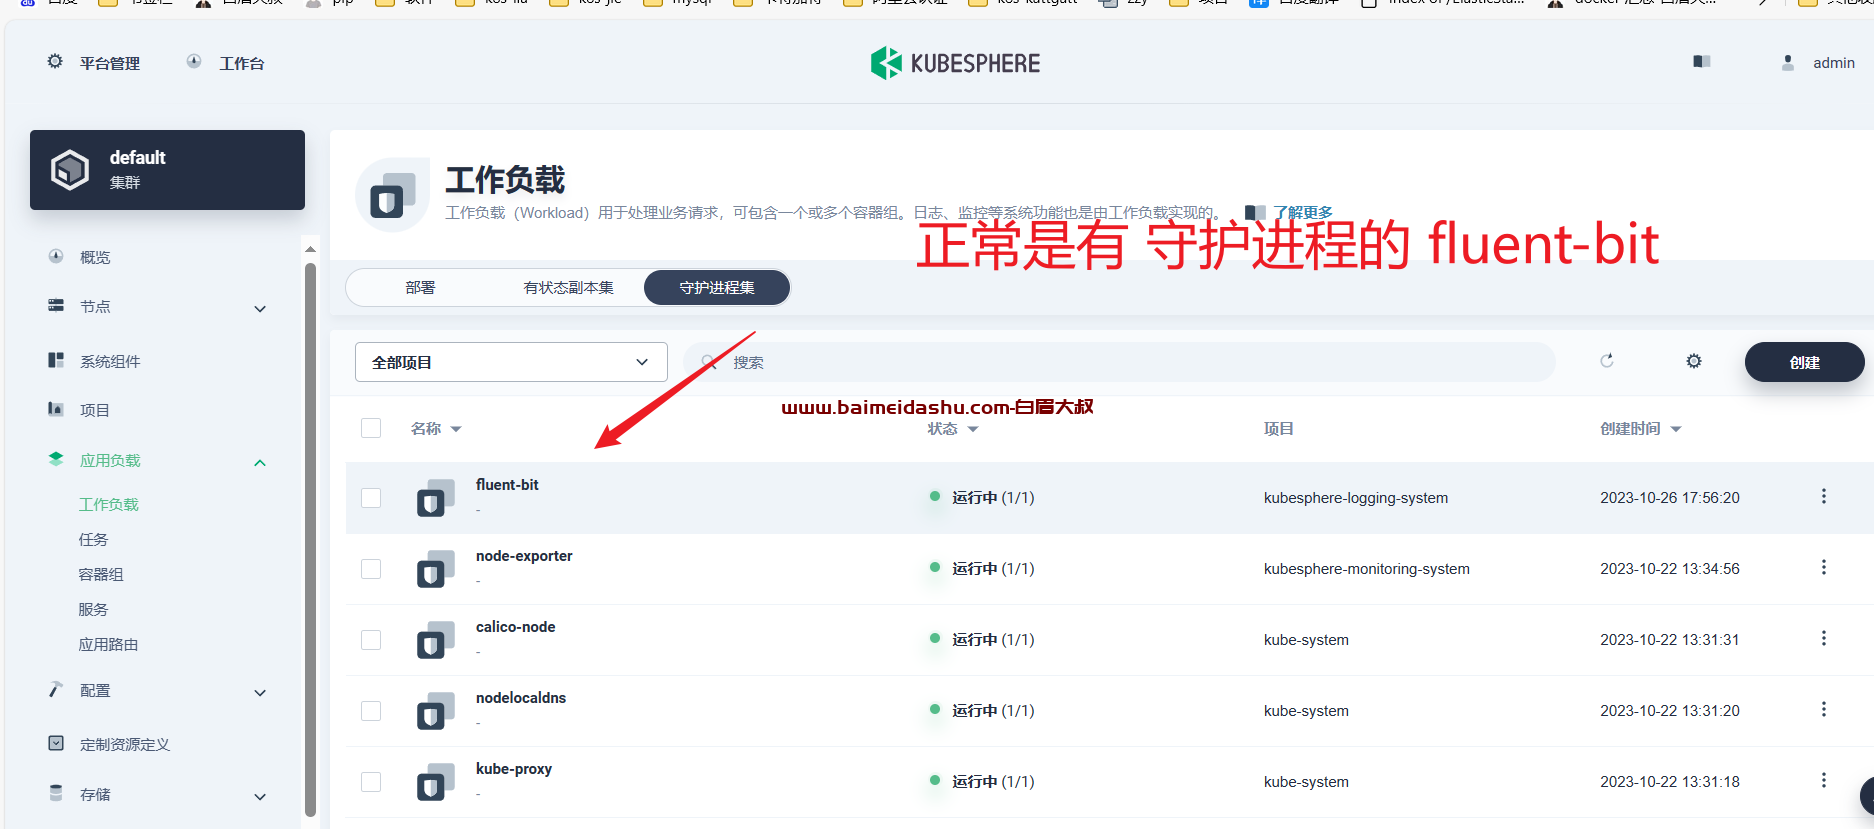Screen dimensions: 1874x829
Task: Open 任务 in the sidebar
Action: click(x=93, y=540)
